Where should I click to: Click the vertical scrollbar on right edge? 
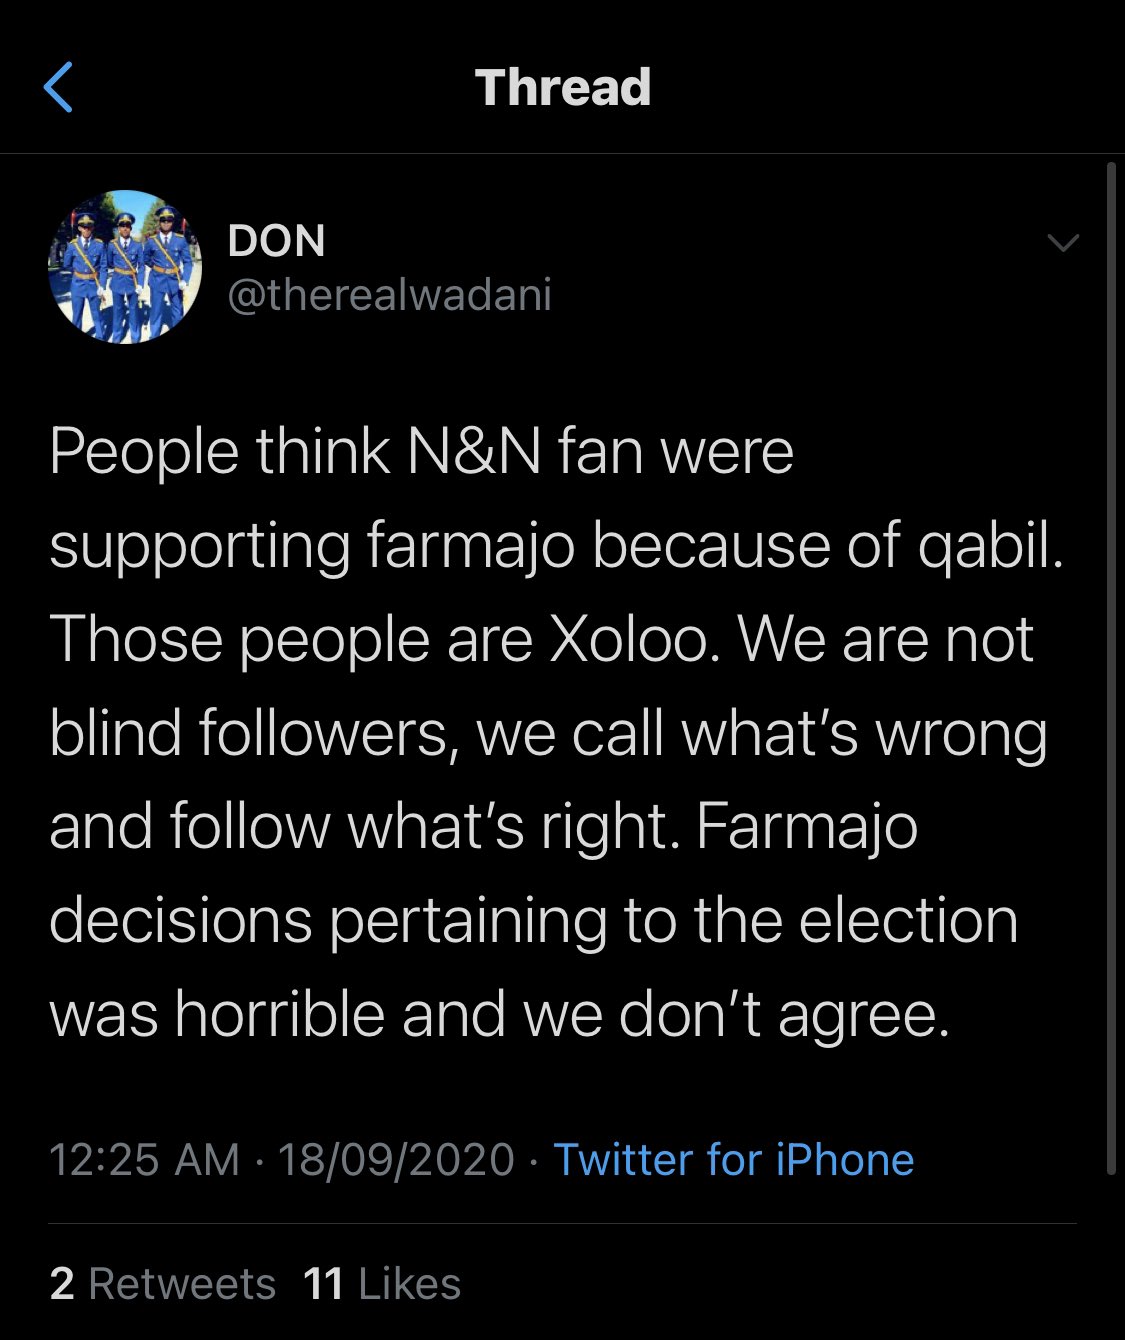point(1111,668)
